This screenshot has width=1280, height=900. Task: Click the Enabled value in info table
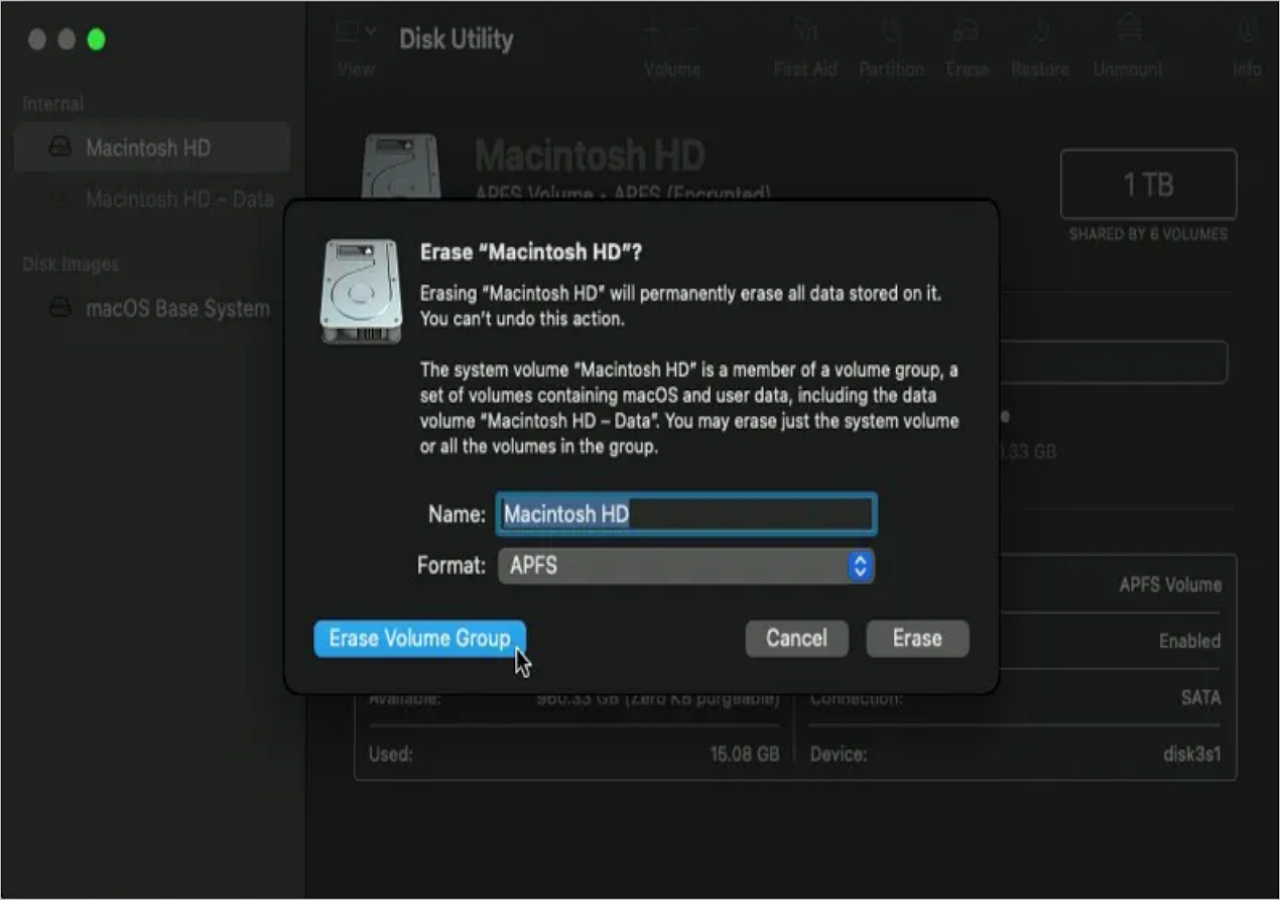coord(1190,641)
